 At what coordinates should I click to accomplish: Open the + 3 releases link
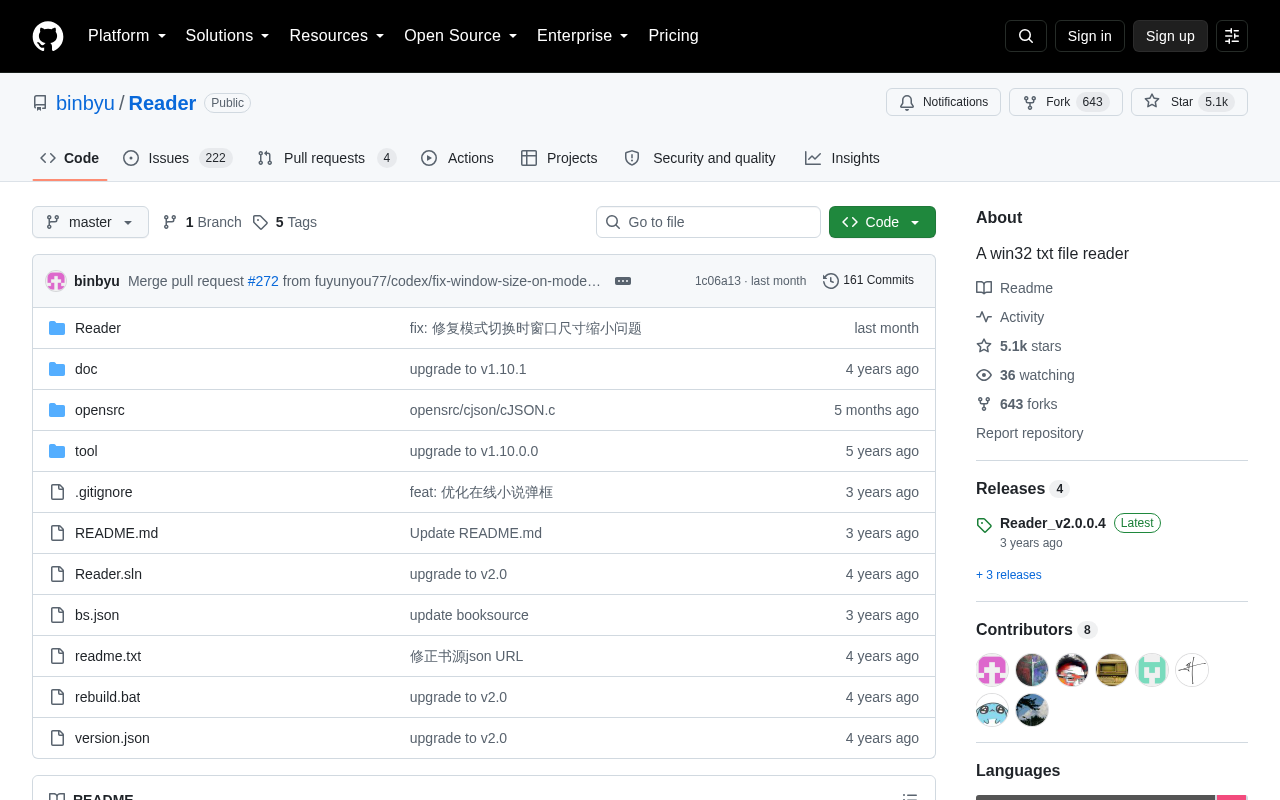point(1009,575)
